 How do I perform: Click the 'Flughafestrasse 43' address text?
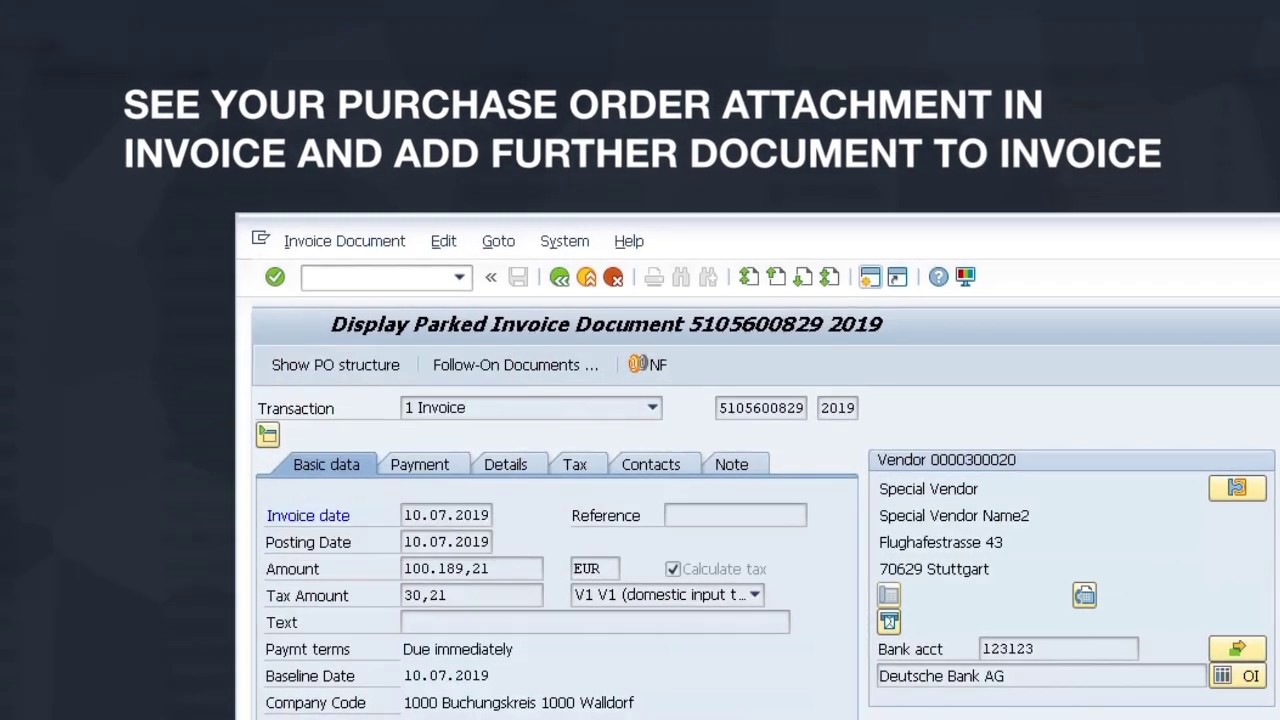[x=941, y=542]
